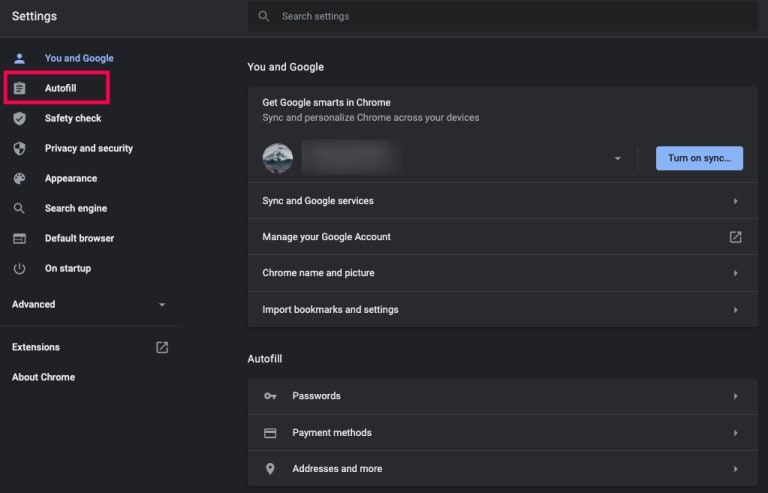Click the Safety check shield icon
Viewport: 768px width, 493px height.
pyautogui.click(x=19, y=119)
